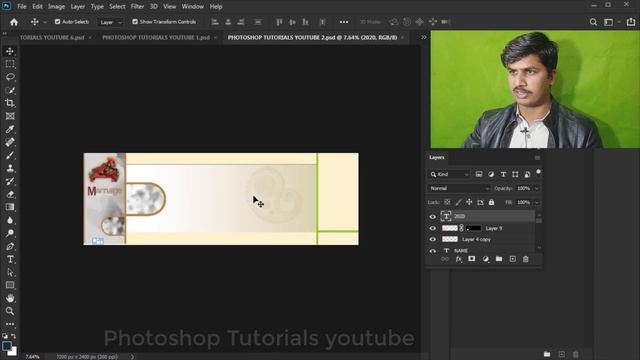Expand status bar info arrow

132,357
